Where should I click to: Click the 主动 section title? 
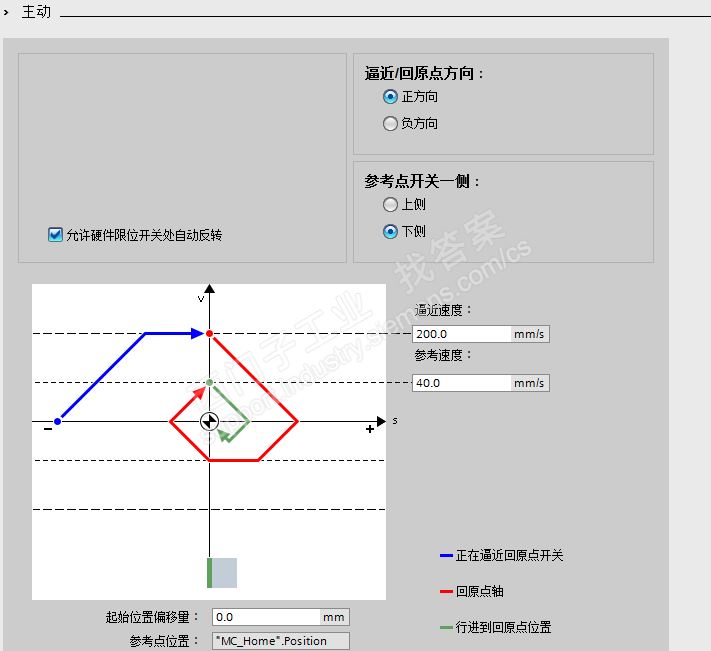tap(36, 12)
